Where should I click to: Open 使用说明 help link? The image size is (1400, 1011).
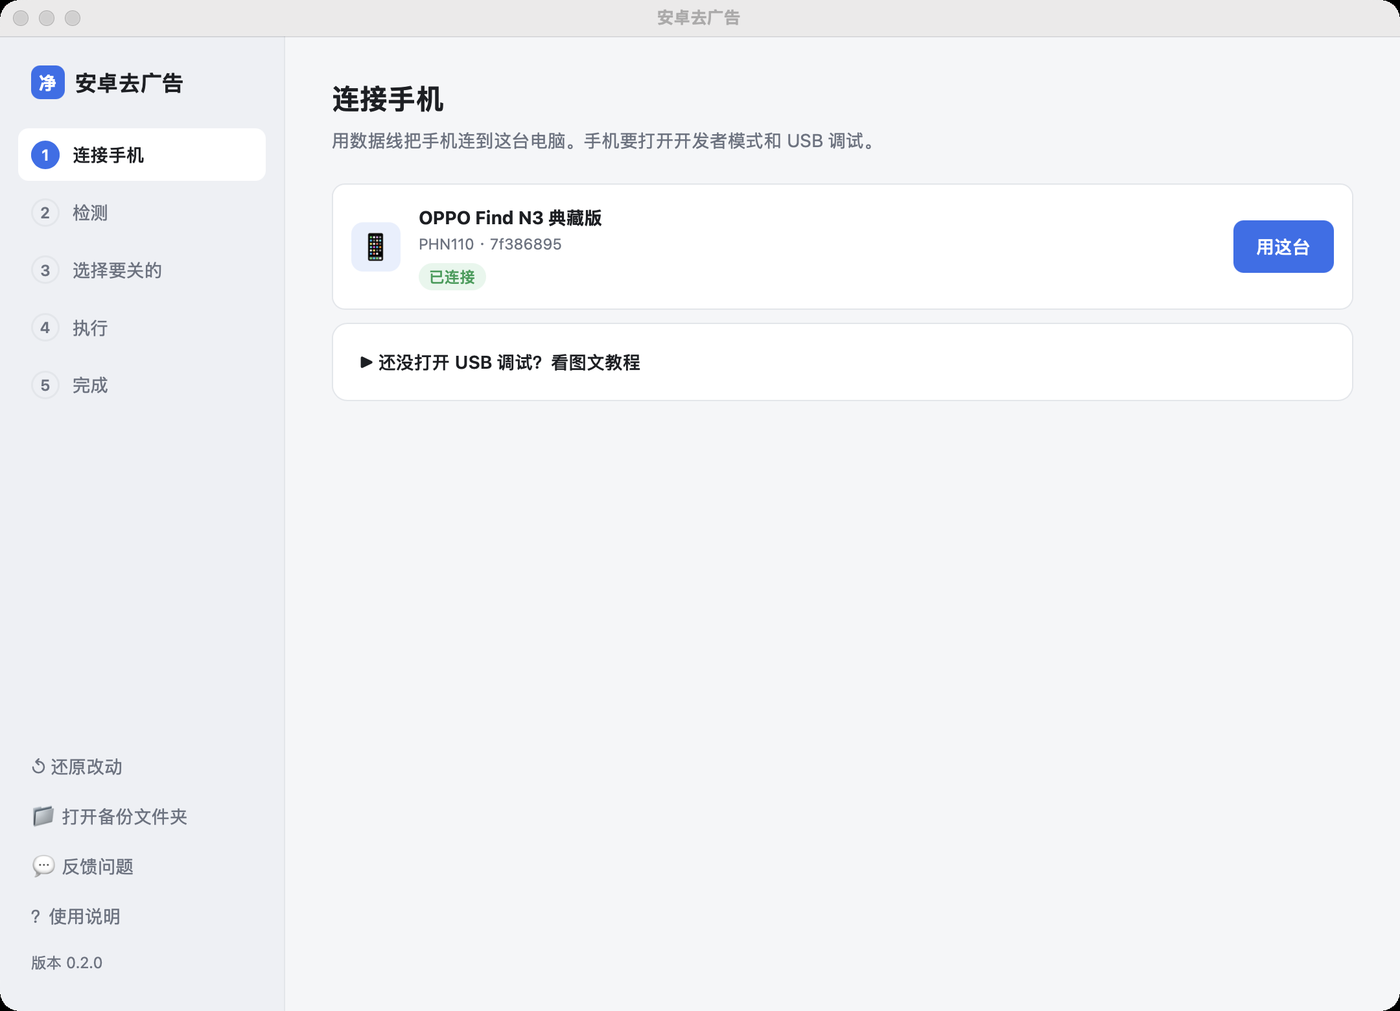[76, 916]
